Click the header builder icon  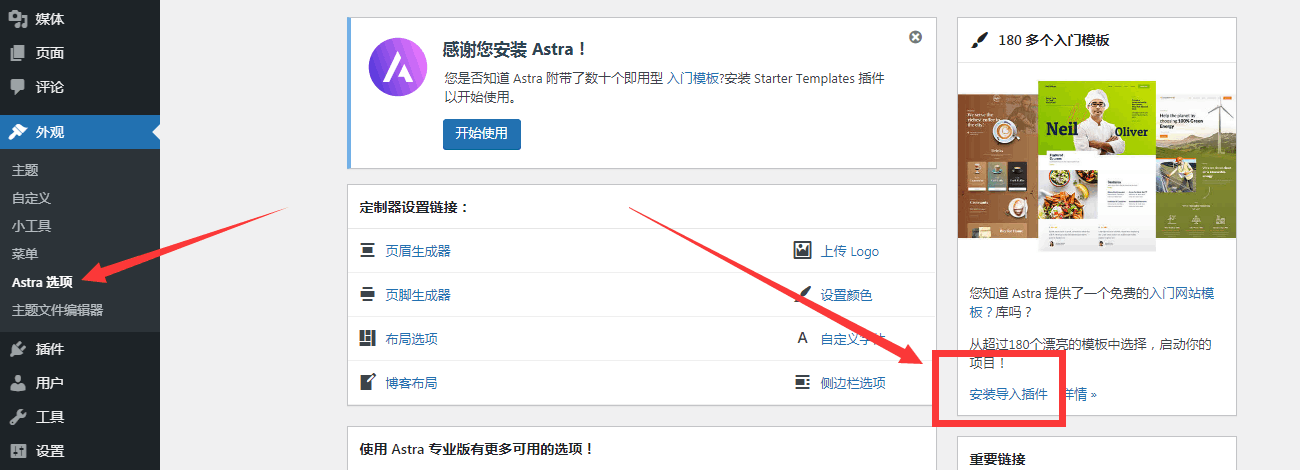[367, 251]
